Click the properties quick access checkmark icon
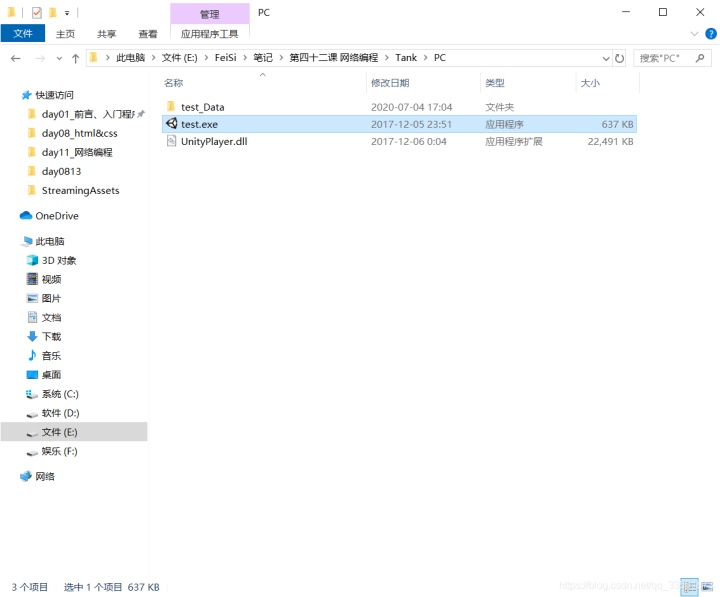 [37, 13]
